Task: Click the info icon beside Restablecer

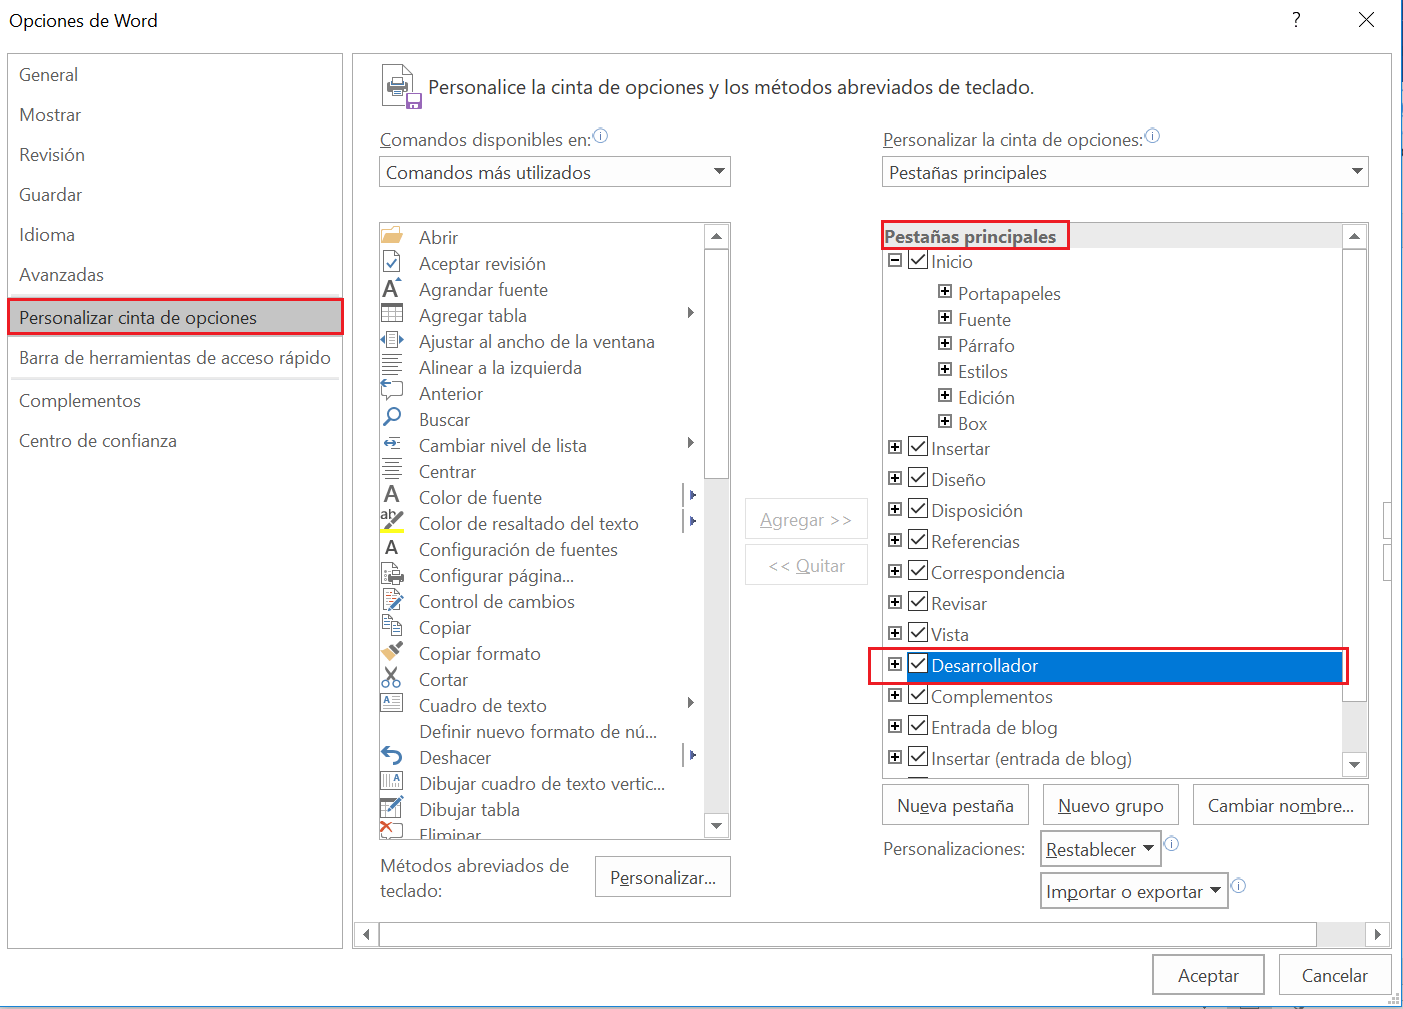Action: 1171,845
